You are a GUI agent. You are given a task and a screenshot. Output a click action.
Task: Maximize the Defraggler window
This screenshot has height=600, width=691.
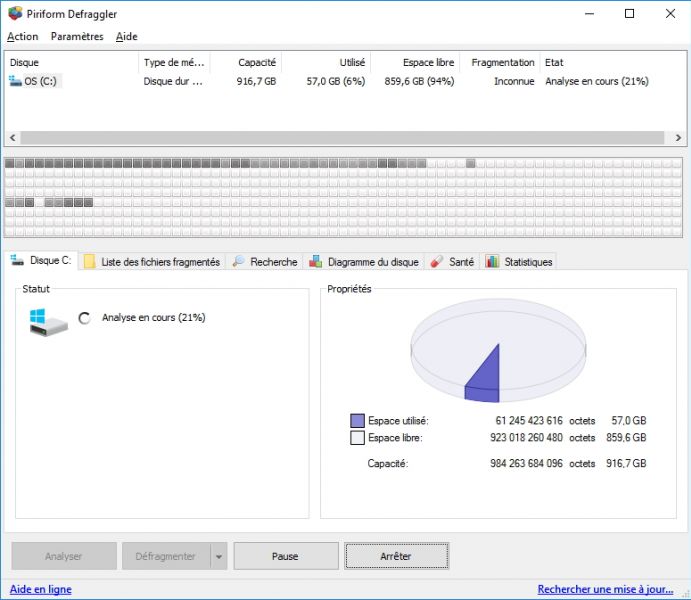tap(630, 14)
